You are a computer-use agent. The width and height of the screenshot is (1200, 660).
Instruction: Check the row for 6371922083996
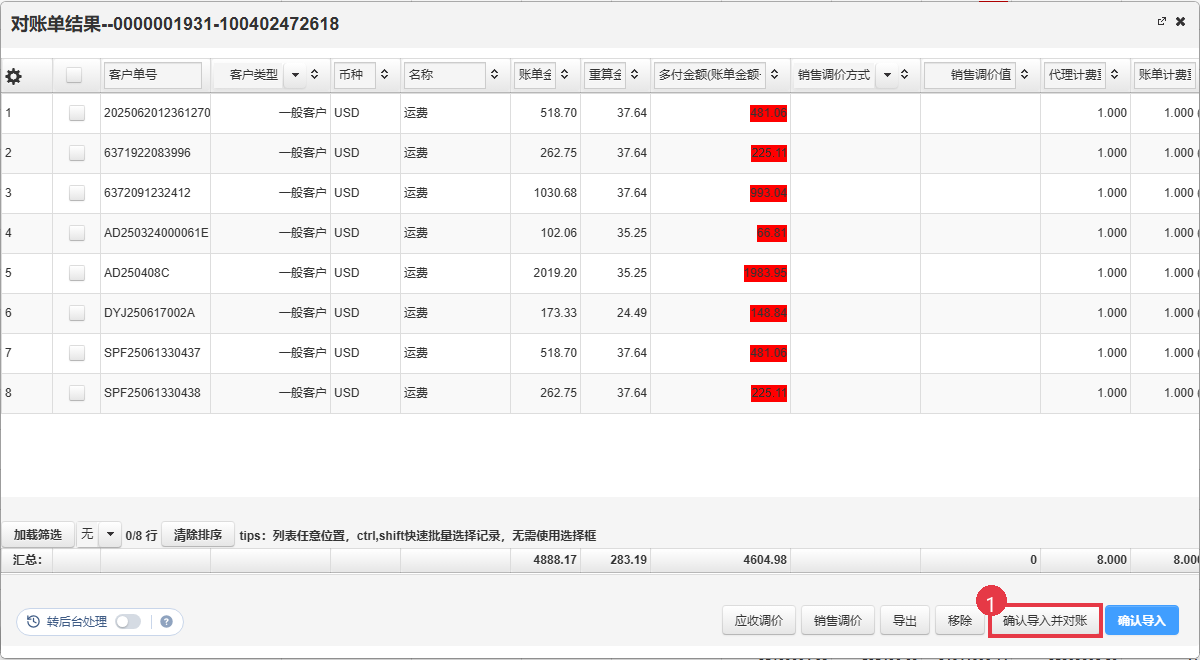[x=77, y=154]
